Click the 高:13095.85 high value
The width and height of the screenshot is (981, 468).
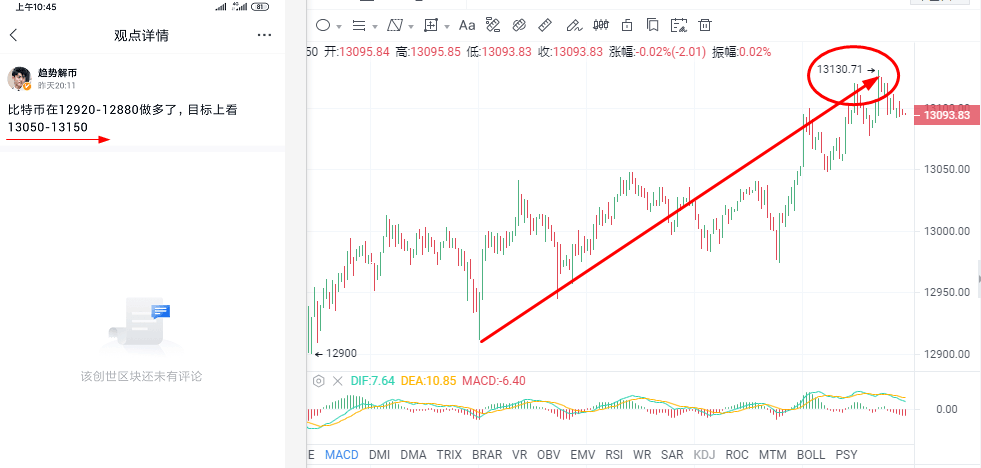pos(430,53)
